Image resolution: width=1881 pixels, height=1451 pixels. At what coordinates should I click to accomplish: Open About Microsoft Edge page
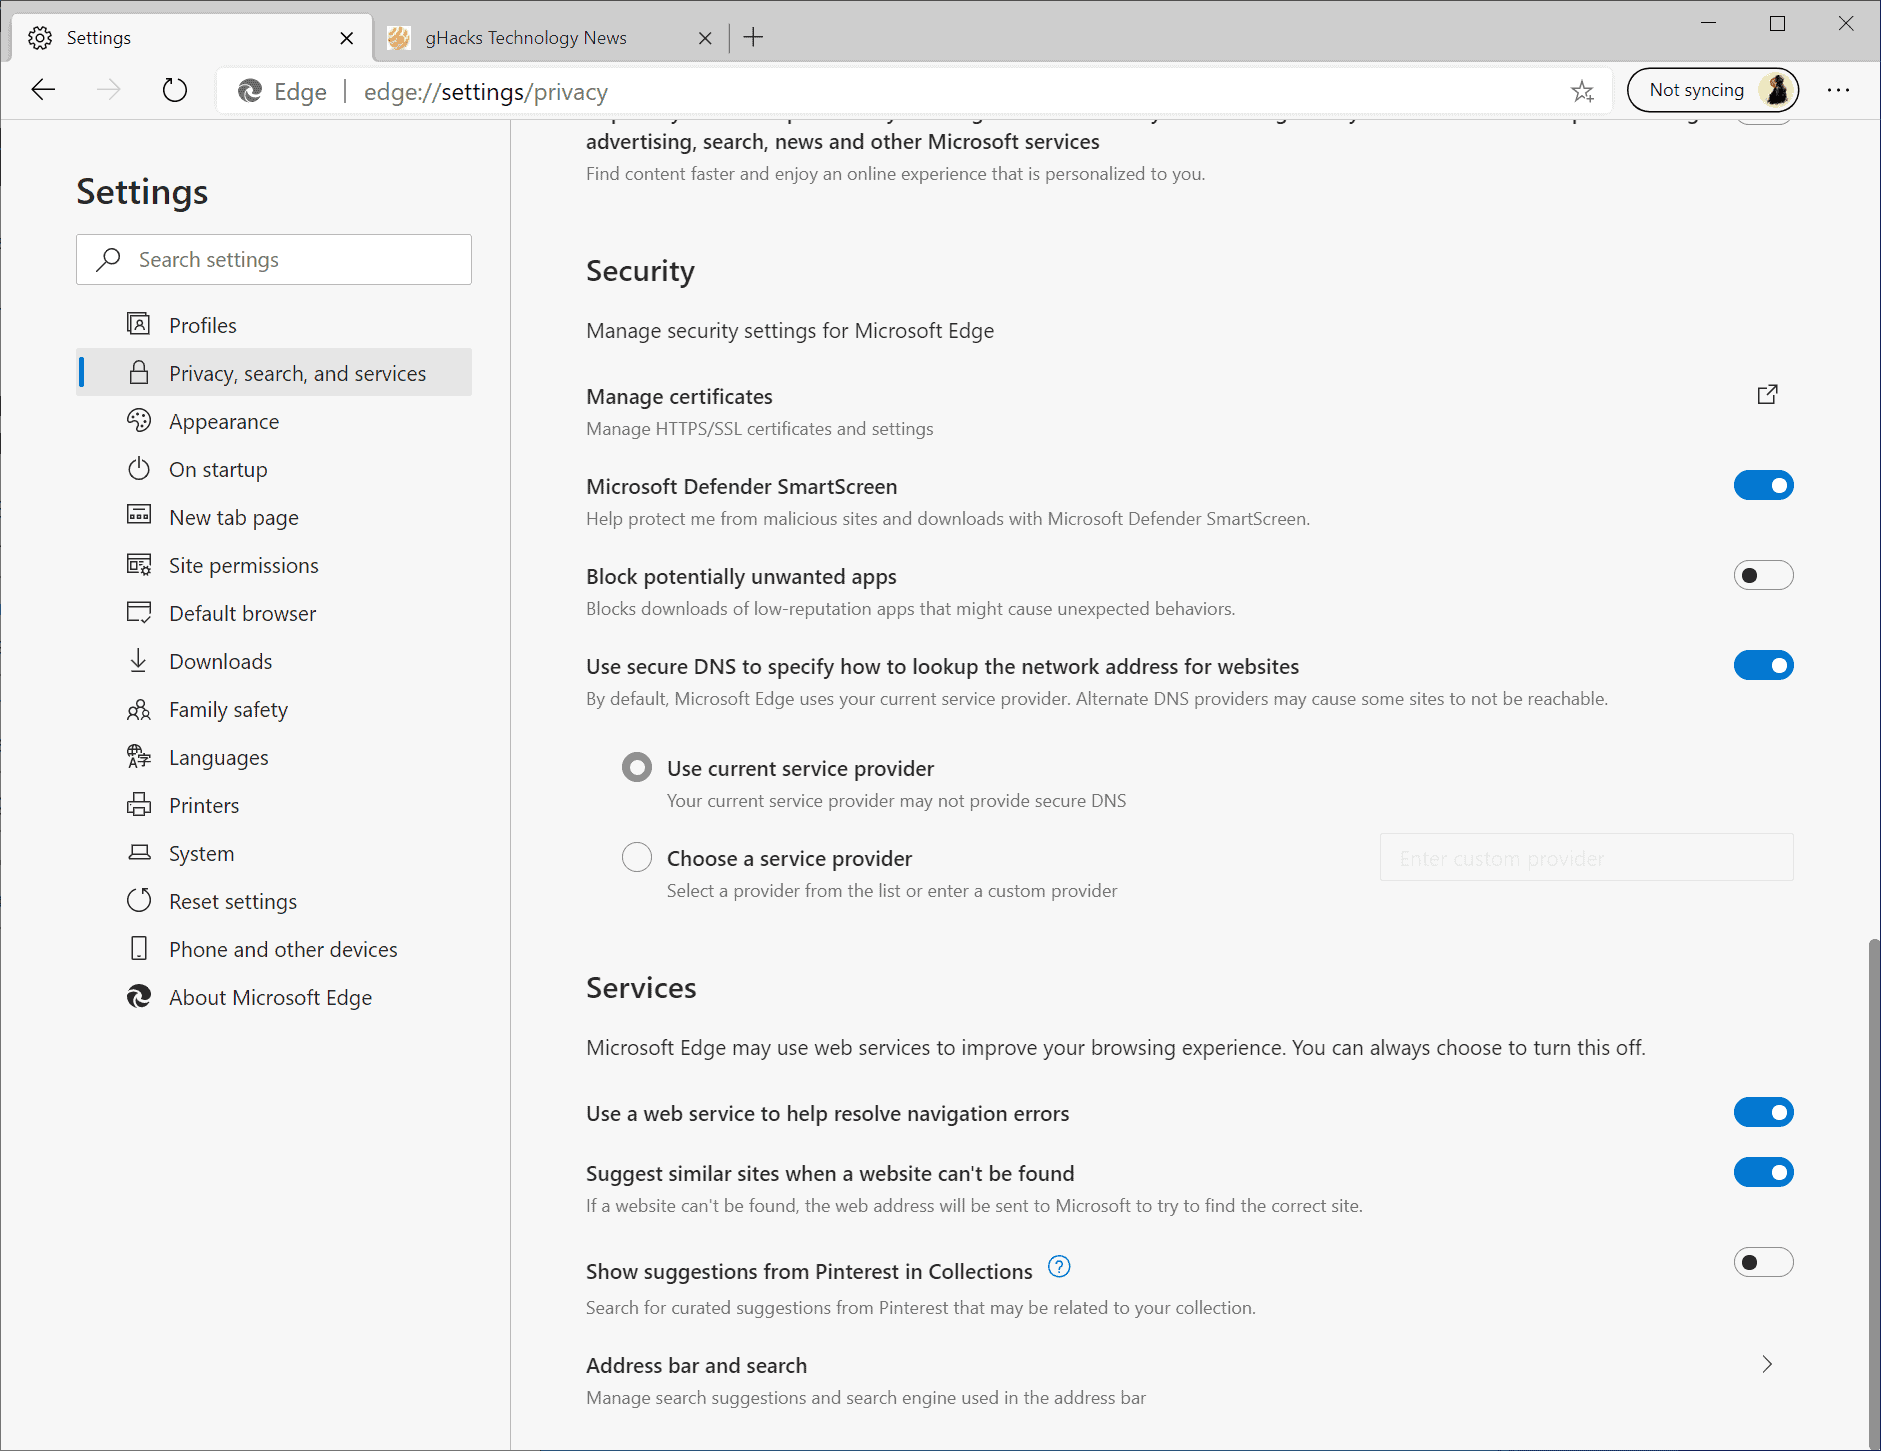click(274, 996)
